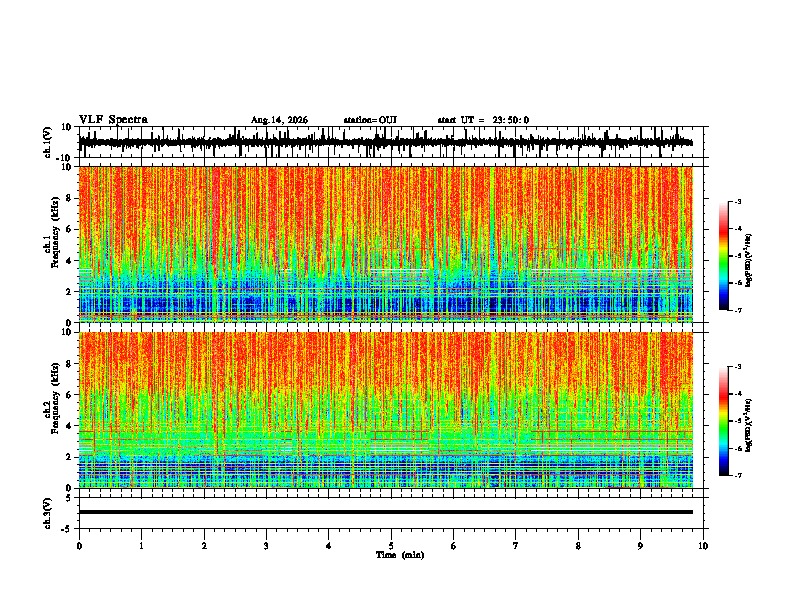
Task: Click time axis tick label "1"
Action: click(x=141, y=546)
